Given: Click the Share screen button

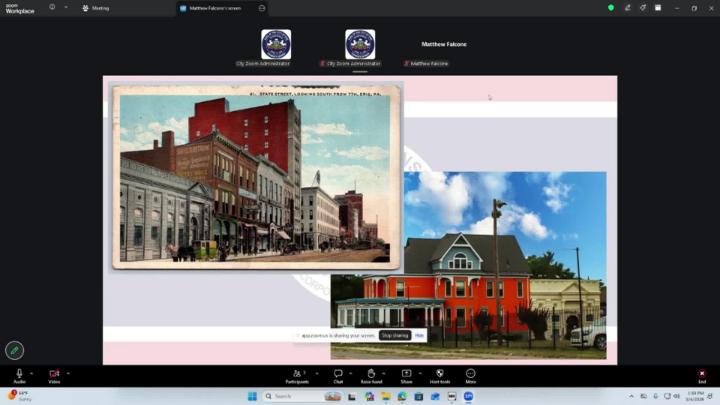Looking at the screenshot, I should click(x=406, y=376).
